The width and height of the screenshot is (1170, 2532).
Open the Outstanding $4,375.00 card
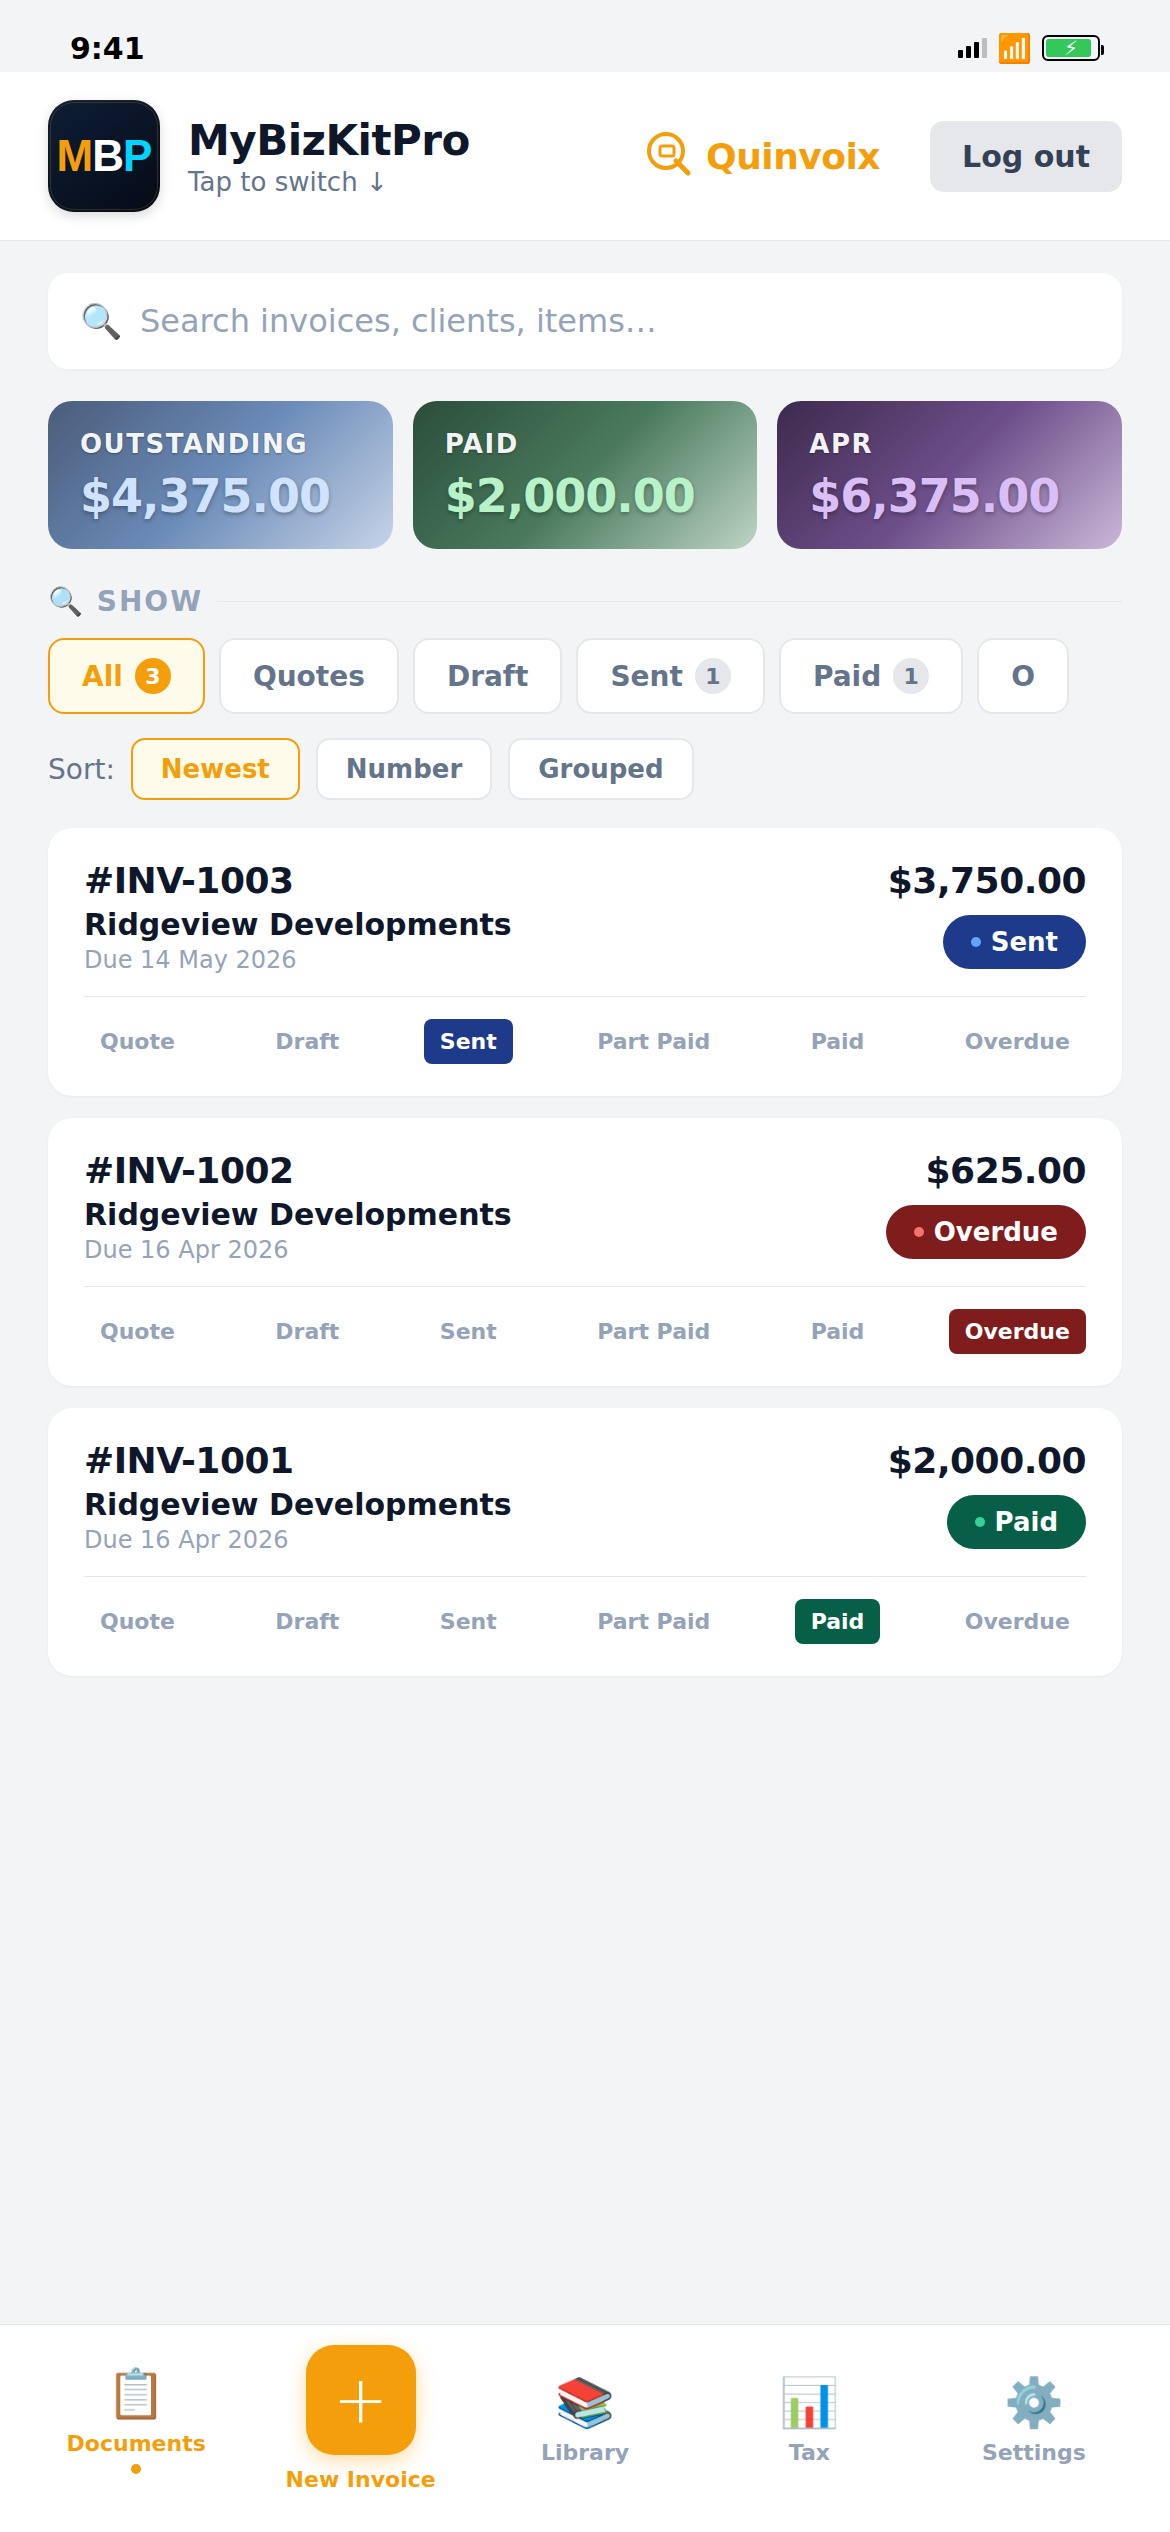coord(220,475)
